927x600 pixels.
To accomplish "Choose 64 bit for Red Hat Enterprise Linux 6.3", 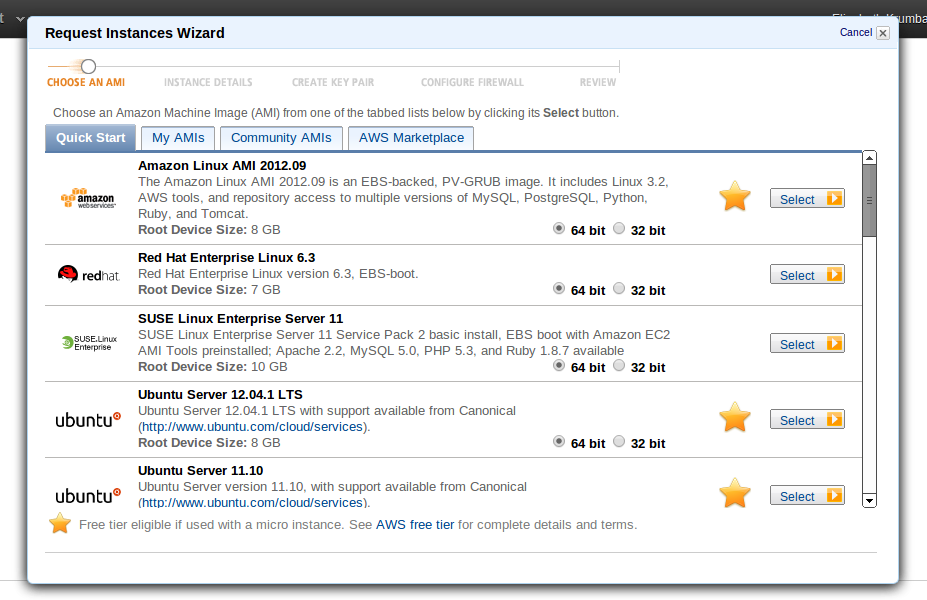I will (x=559, y=288).
